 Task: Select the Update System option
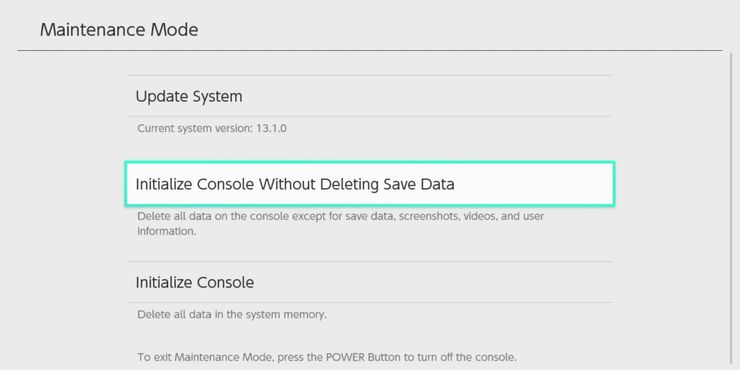pos(370,96)
